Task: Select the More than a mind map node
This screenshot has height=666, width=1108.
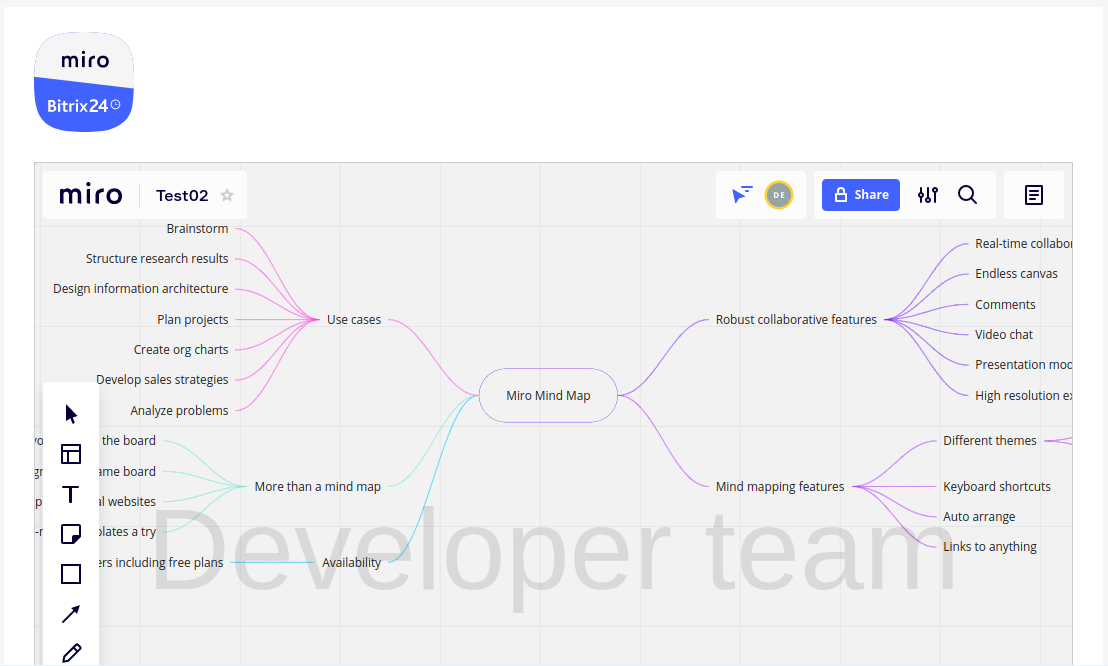Action: coord(317,486)
